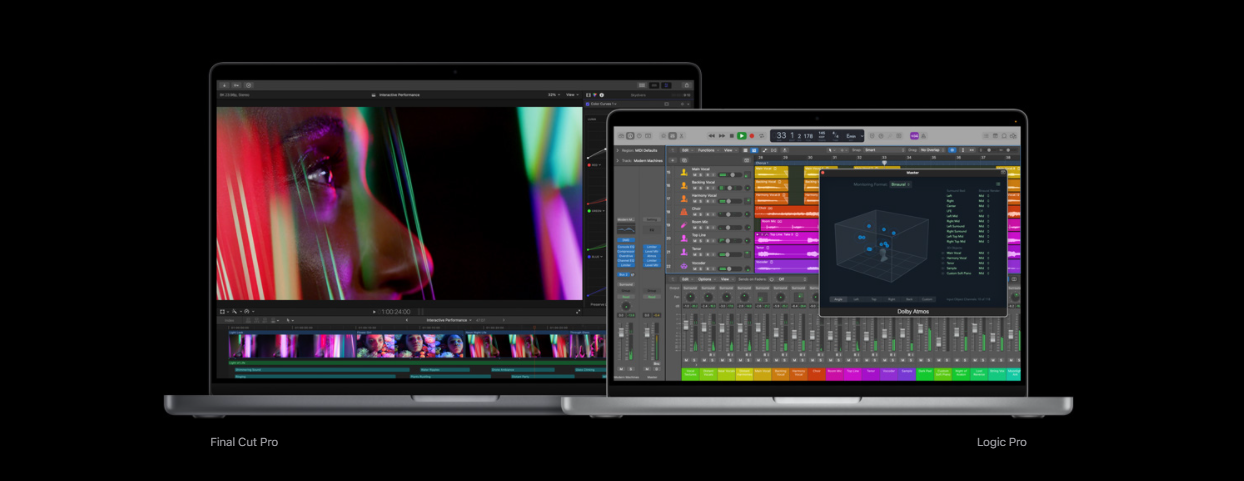Expand the Region MIDI Defaults disclosure
This screenshot has height=481, width=1244.
tap(617, 150)
